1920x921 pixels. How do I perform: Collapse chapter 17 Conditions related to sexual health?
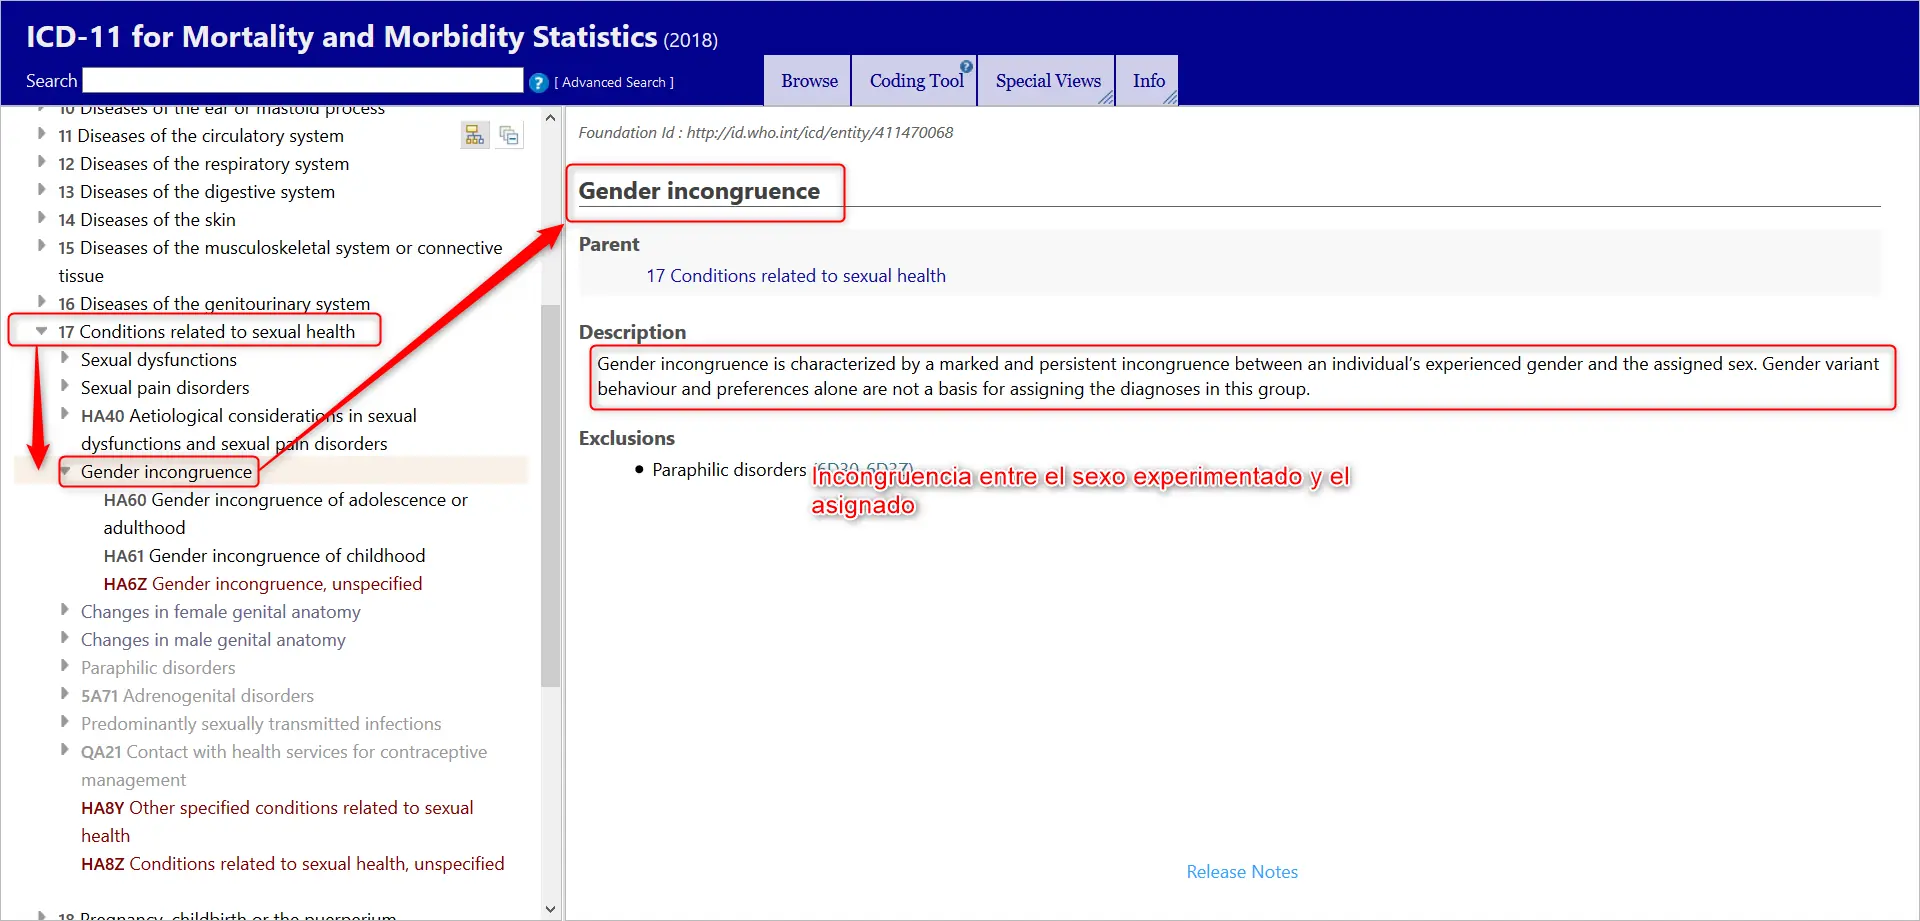41,330
